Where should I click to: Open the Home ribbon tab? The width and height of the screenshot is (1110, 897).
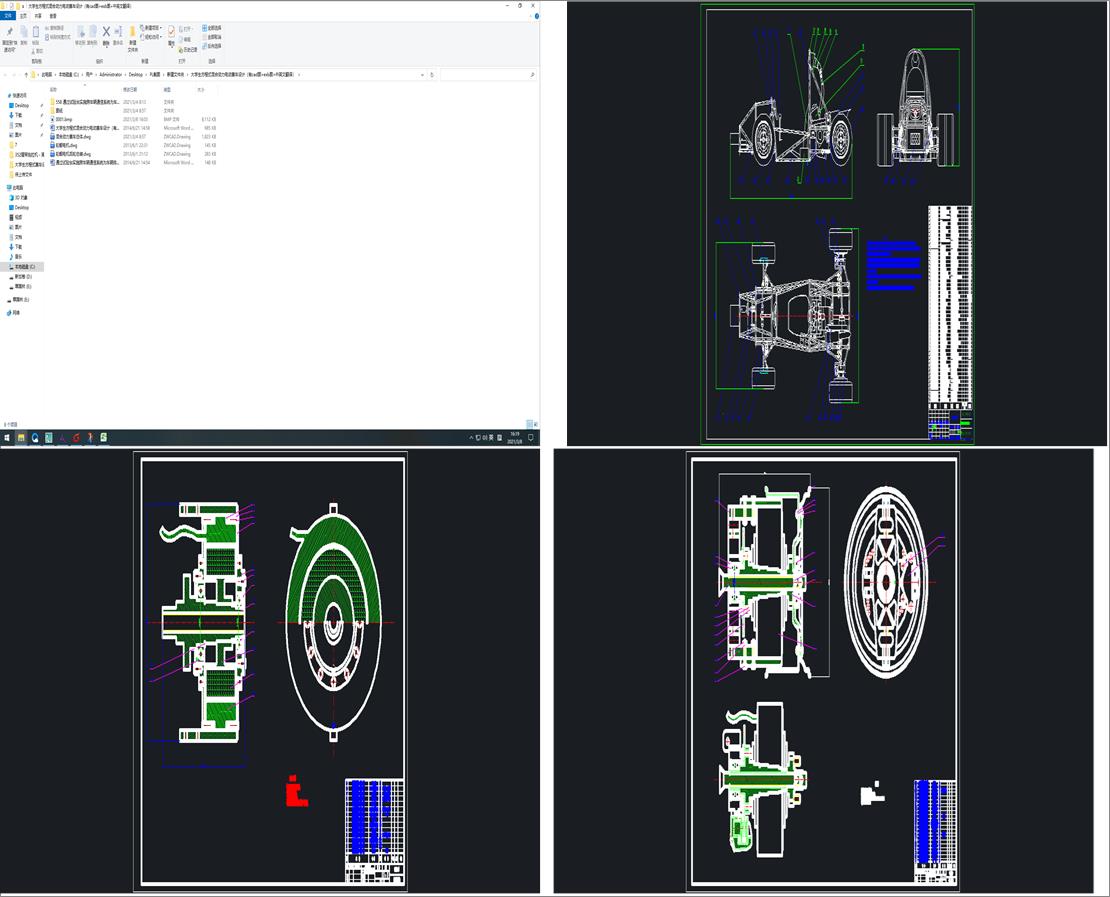tap(23, 16)
